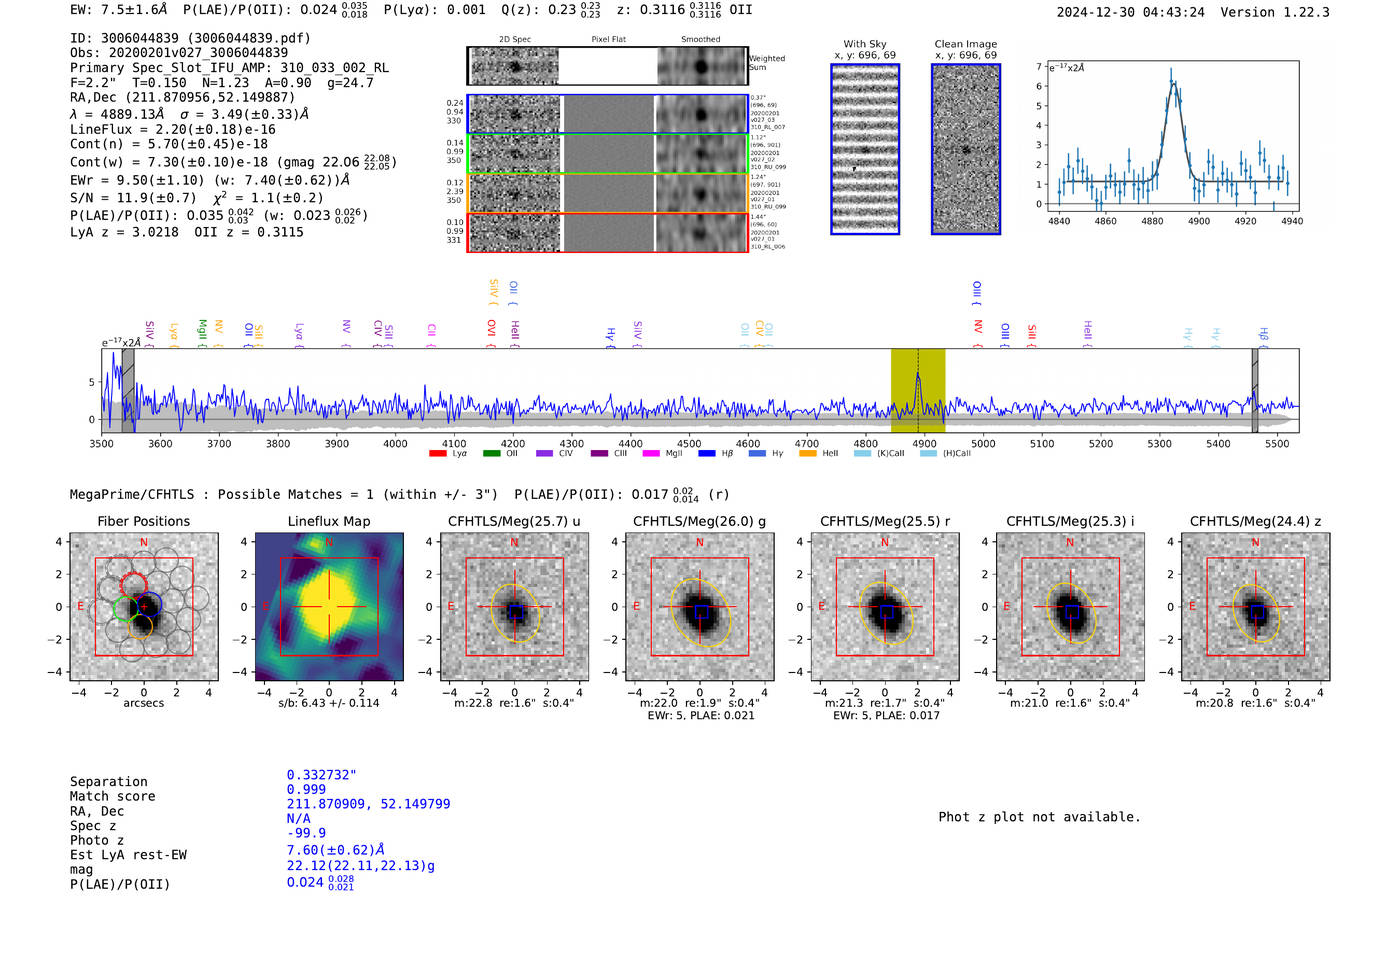Select the CFHTLS i-band cutout image
The width and height of the screenshot is (1400, 953).
(1070, 606)
